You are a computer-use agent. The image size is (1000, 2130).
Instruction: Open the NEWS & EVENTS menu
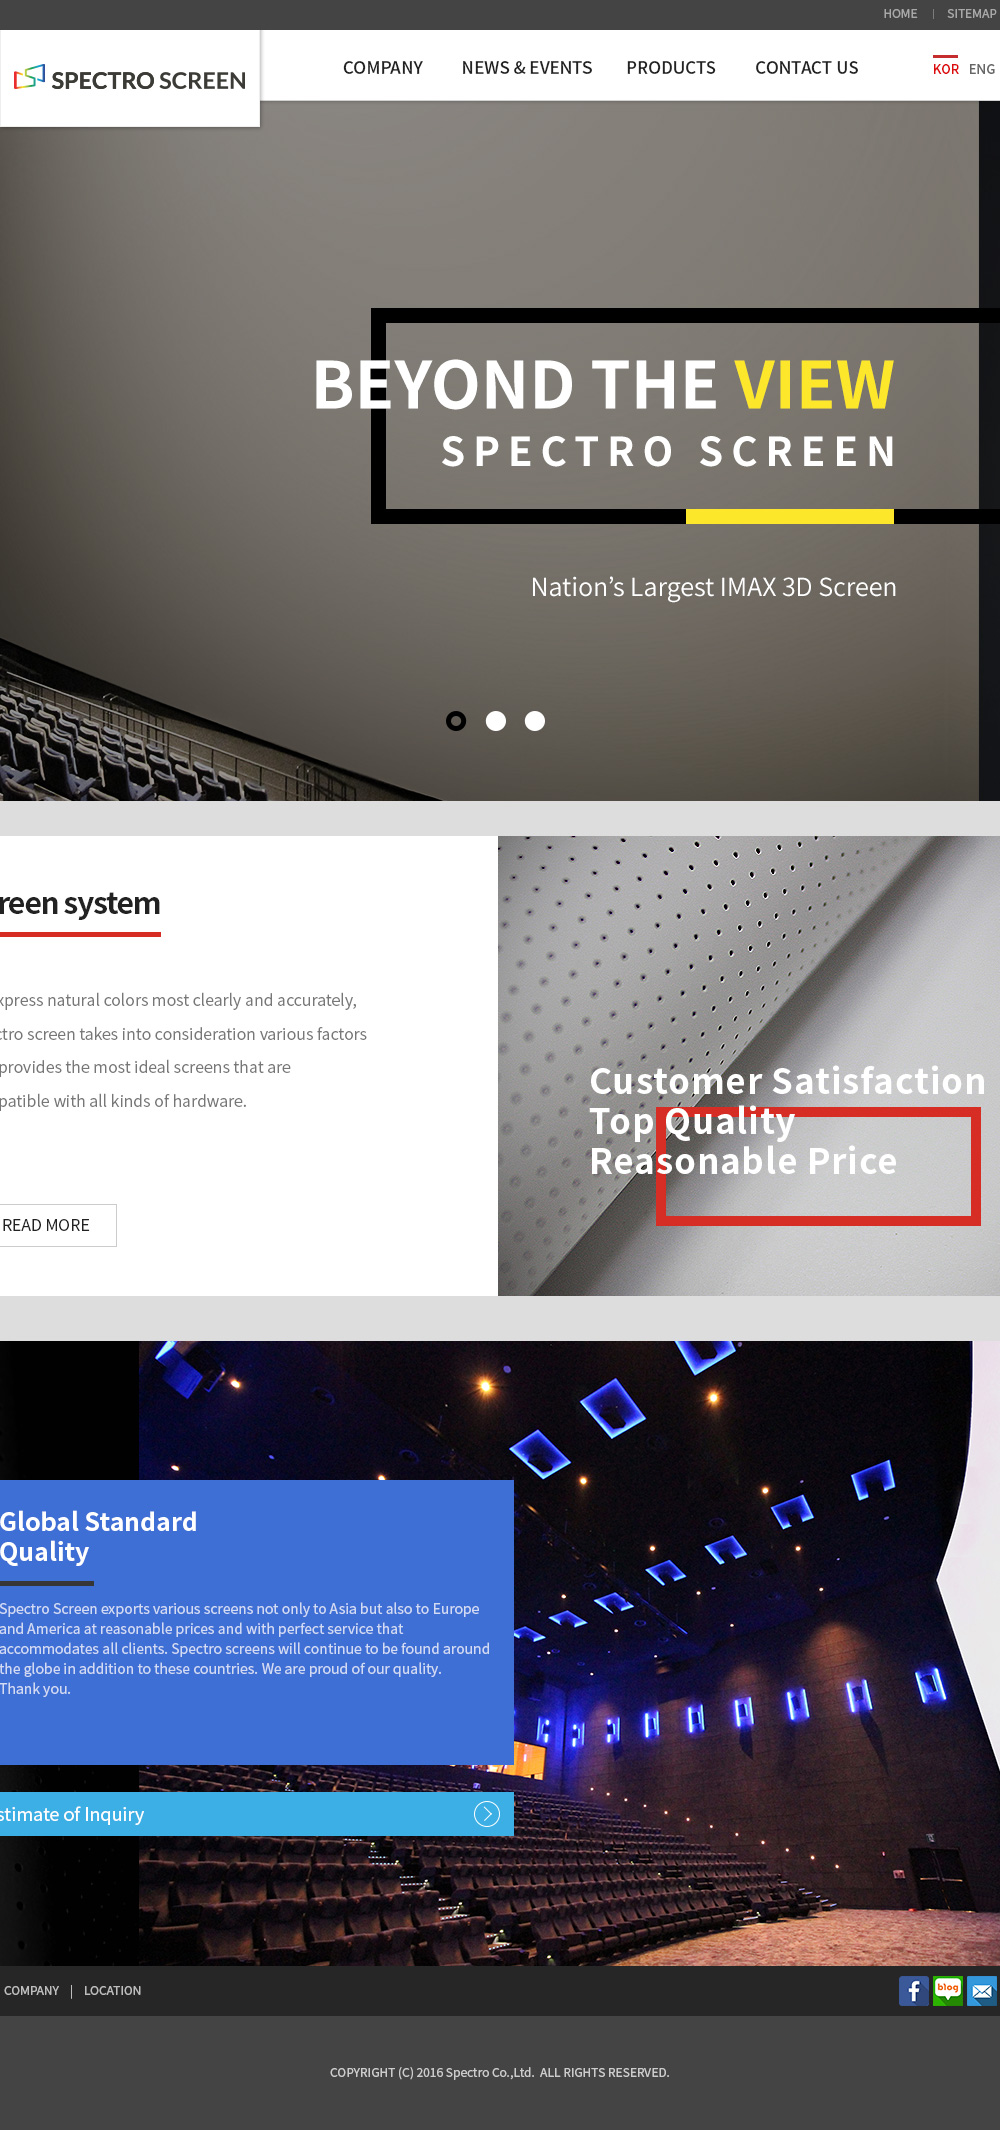click(527, 68)
